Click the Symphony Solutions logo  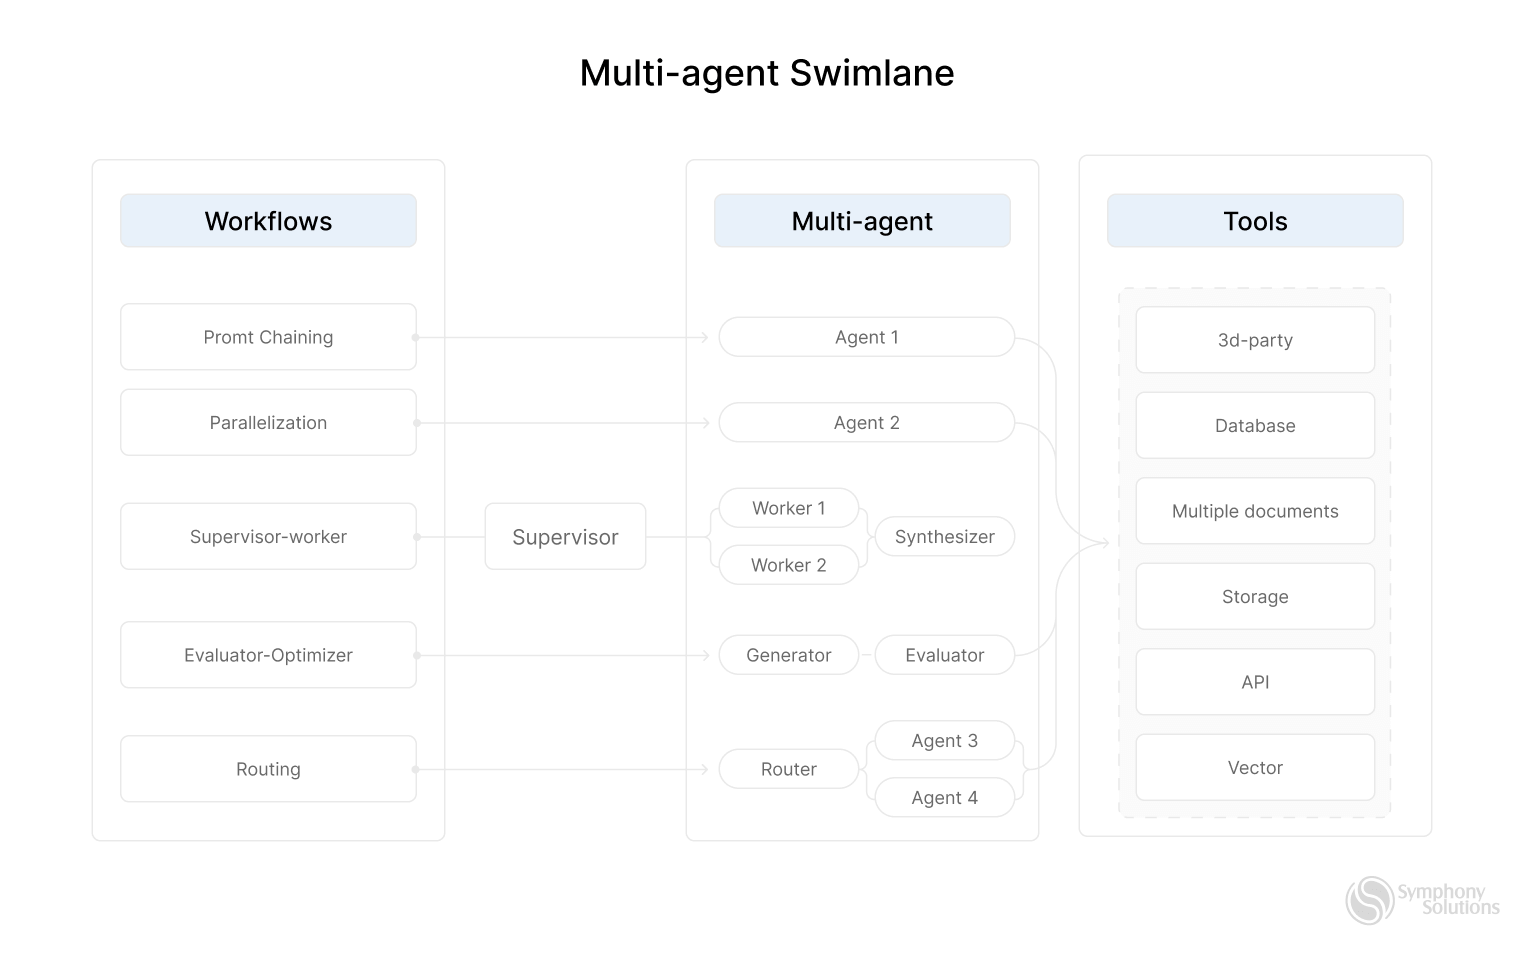click(1422, 900)
